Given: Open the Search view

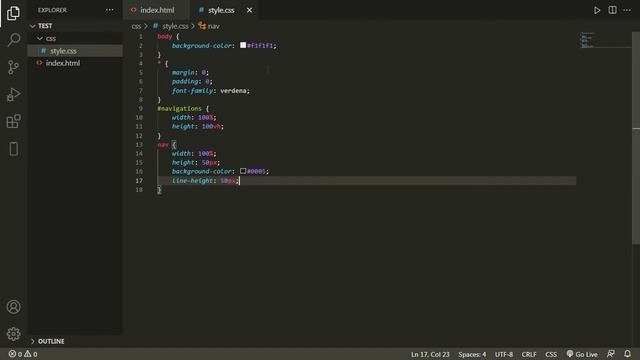Looking at the screenshot, I should (13, 40).
